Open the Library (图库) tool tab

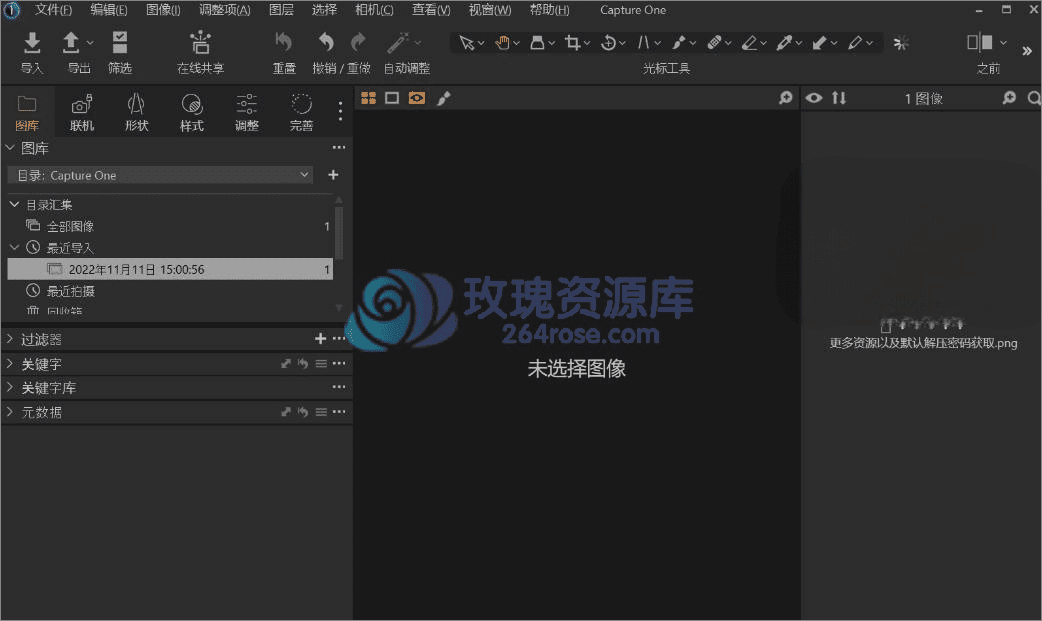coord(27,112)
